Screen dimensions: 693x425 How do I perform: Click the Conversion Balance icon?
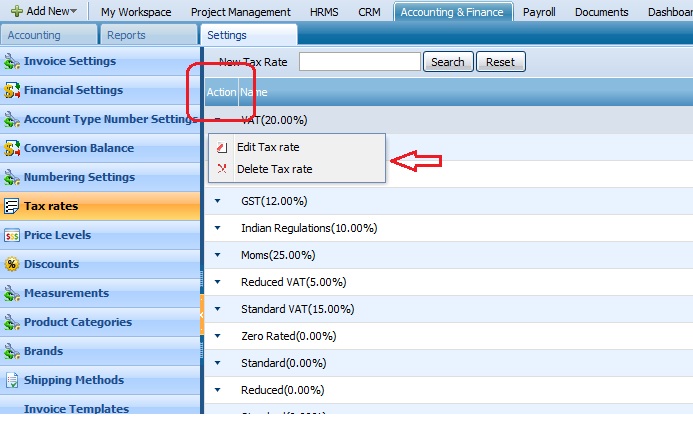point(12,149)
